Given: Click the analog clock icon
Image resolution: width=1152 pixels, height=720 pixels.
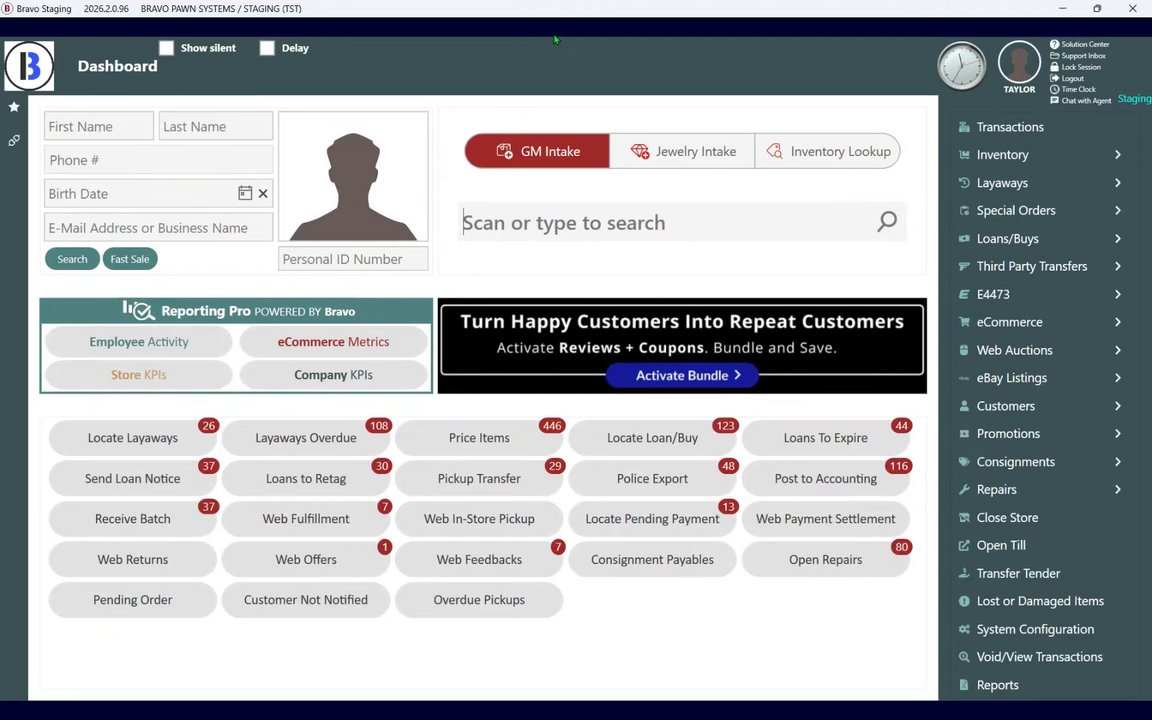Looking at the screenshot, I should pos(962,67).
